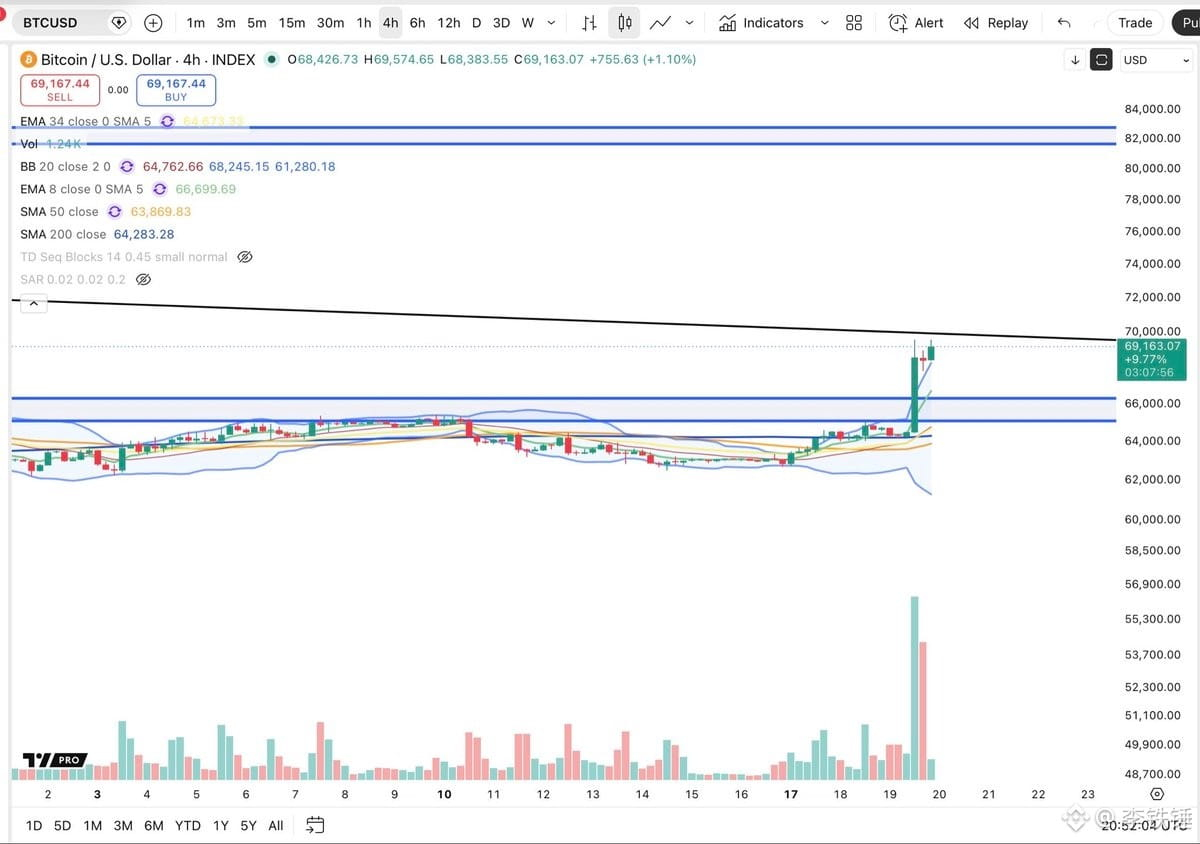Image resolution: width=1200 pixels, height=844 pixels.
Task: Choose the bars chart style icon
Action: point(590,22)
